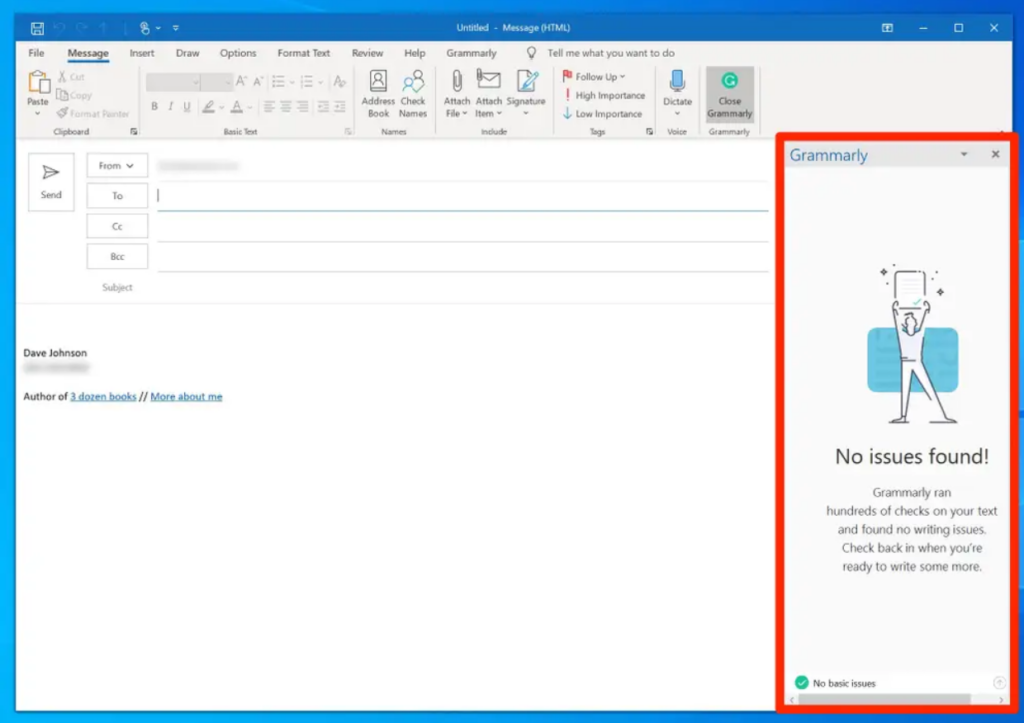This screenshot has width=1024, height=723.
Task: Open the Tags group dialog launcher
Action: (x=649, y=132)
